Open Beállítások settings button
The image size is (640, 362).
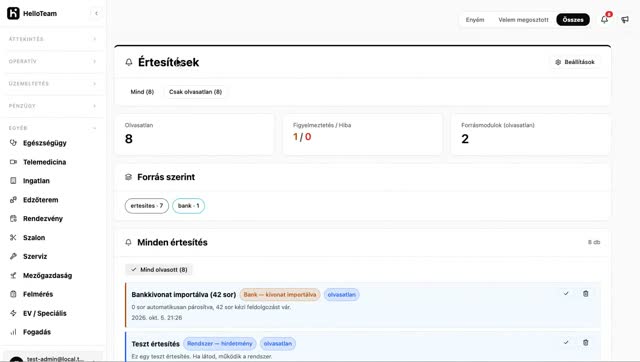point(575,62)
